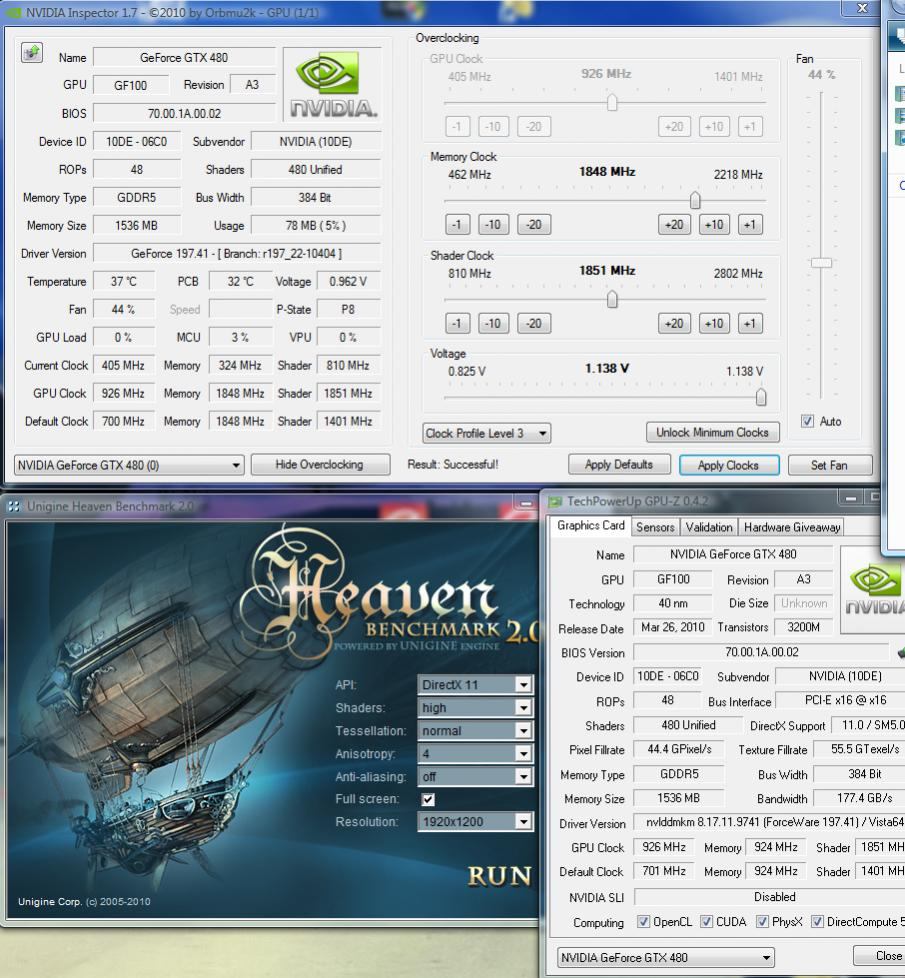Switch to the Hardware Giveaway tab
This screenshot has height=978, width=905.
tap(791, 527)
